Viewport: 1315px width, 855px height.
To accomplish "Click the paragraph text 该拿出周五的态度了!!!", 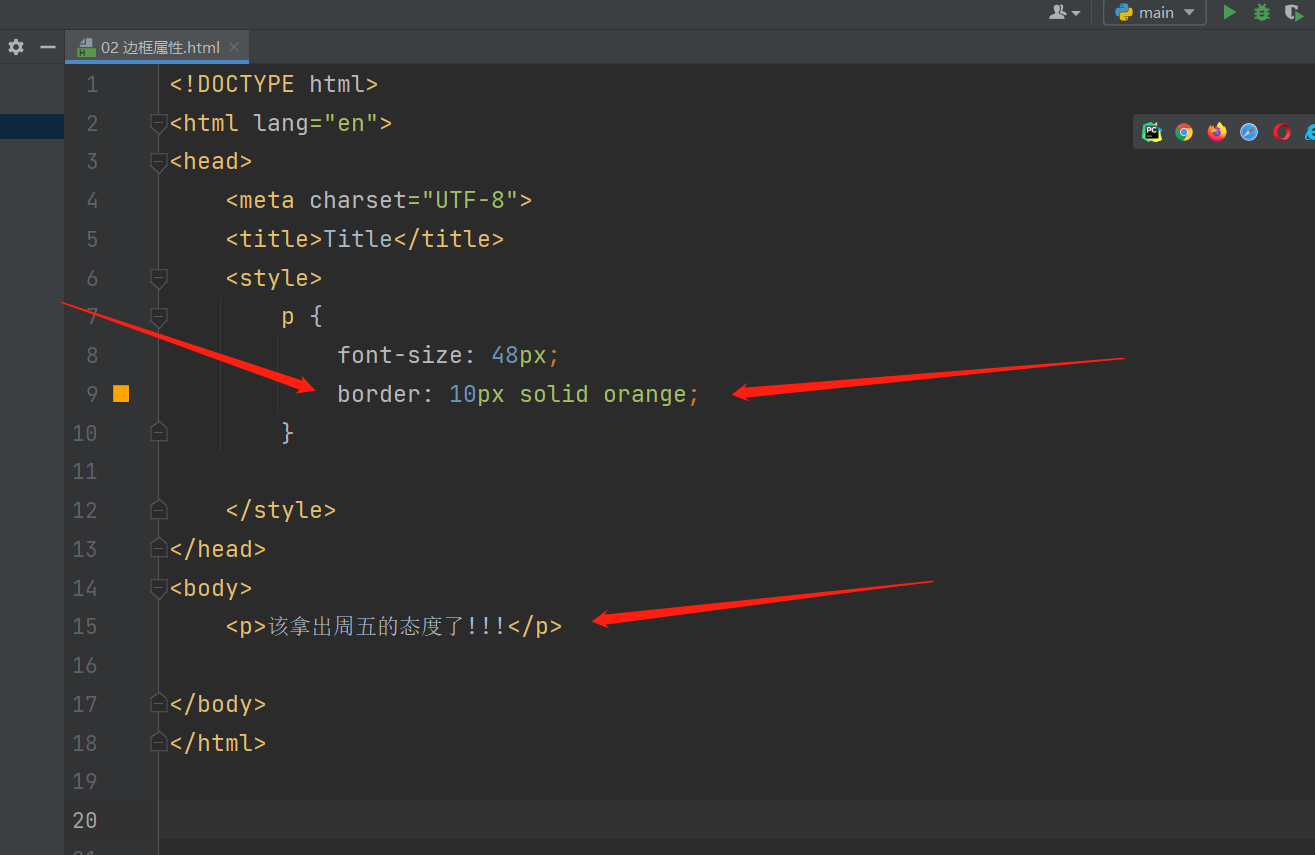I will tap(387, 627).
